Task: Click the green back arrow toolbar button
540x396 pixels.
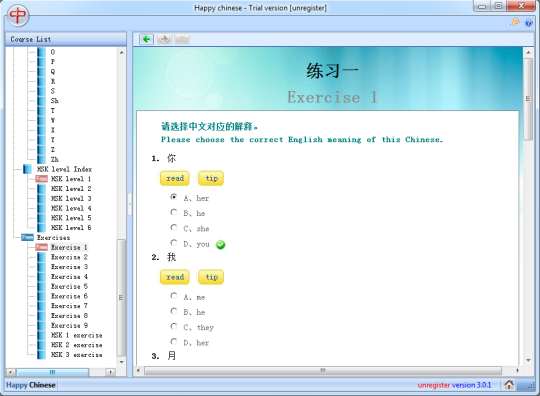Action: (147, 39)
